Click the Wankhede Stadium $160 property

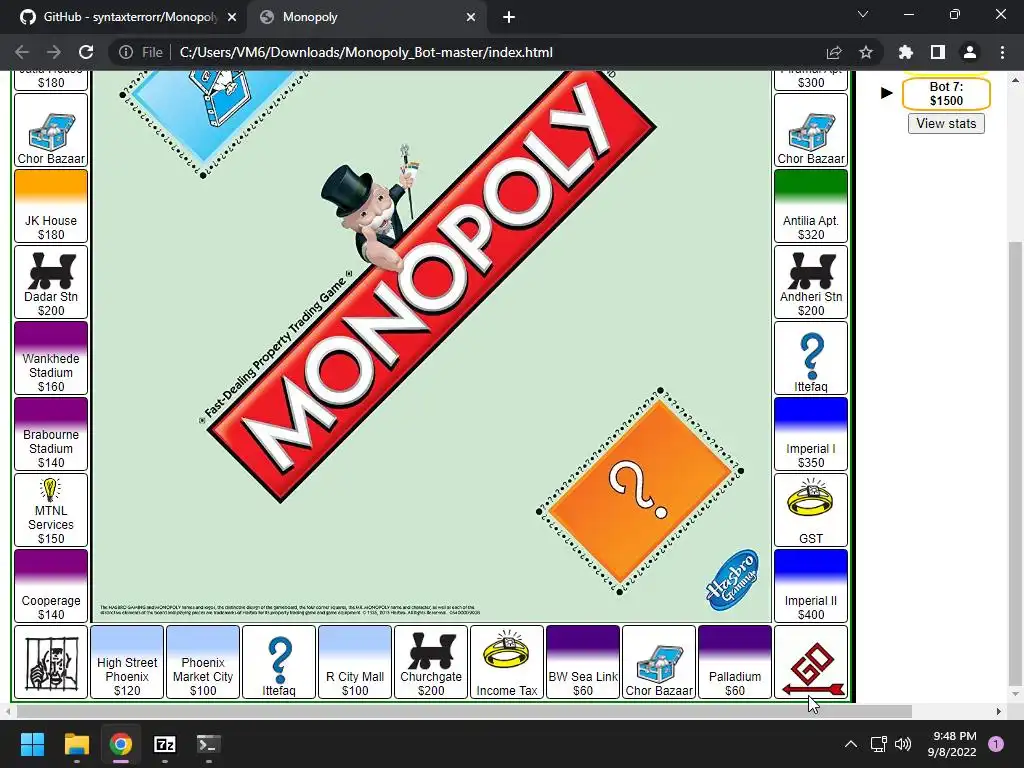[x=51, y=357]
